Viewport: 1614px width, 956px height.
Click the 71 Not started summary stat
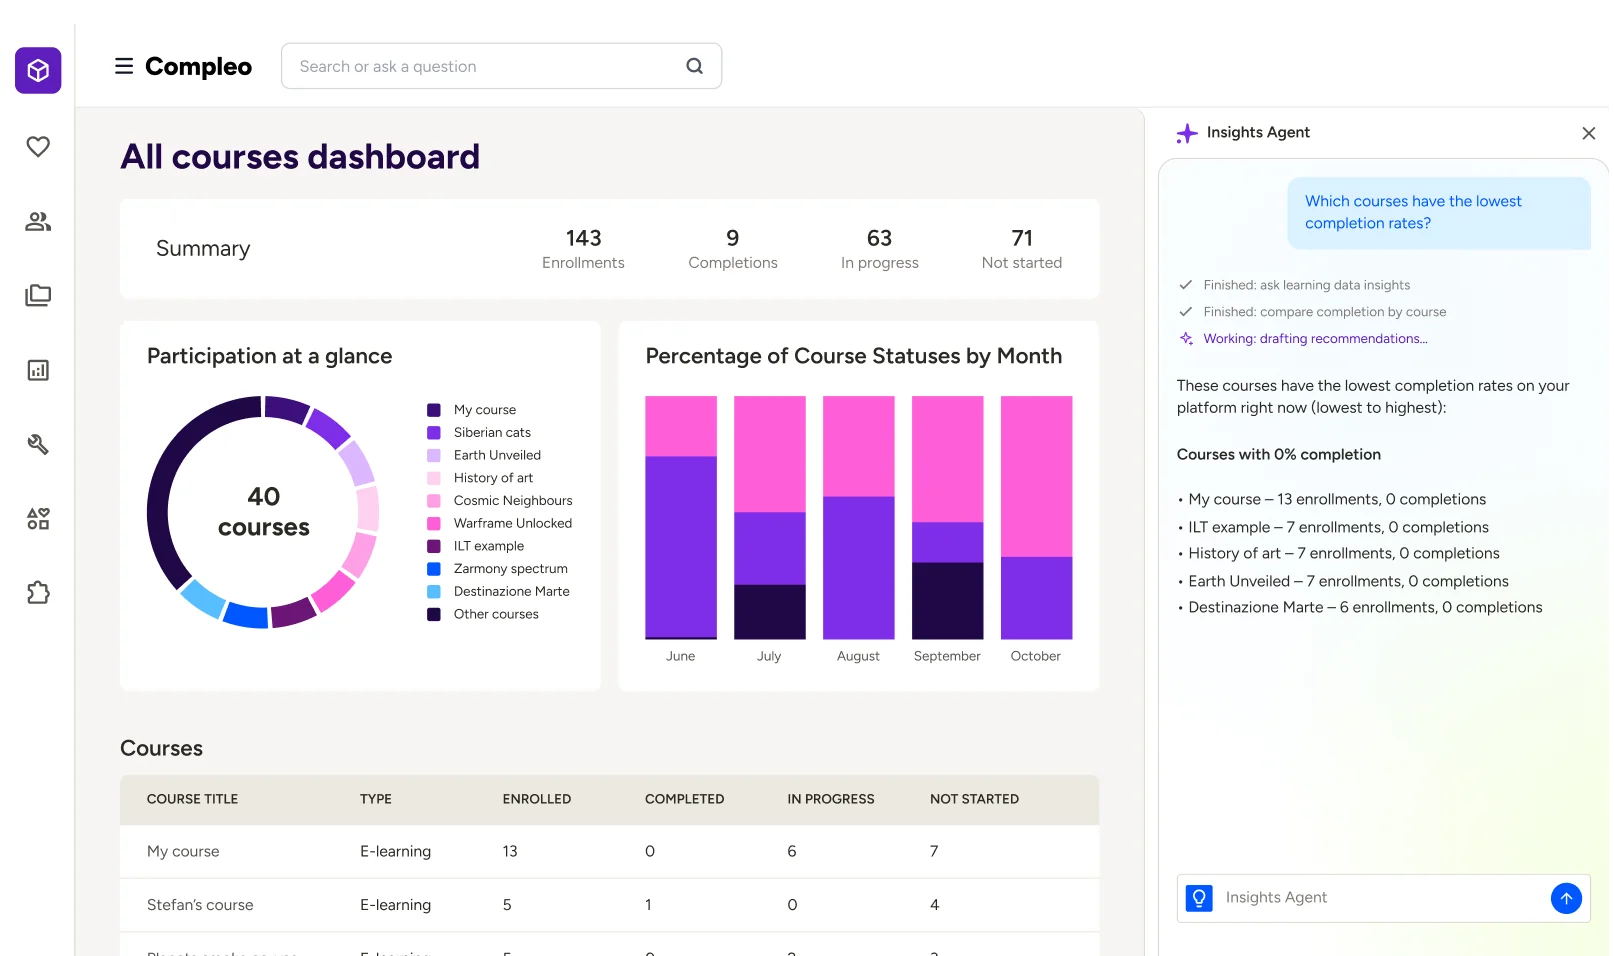pos(1022,249)
